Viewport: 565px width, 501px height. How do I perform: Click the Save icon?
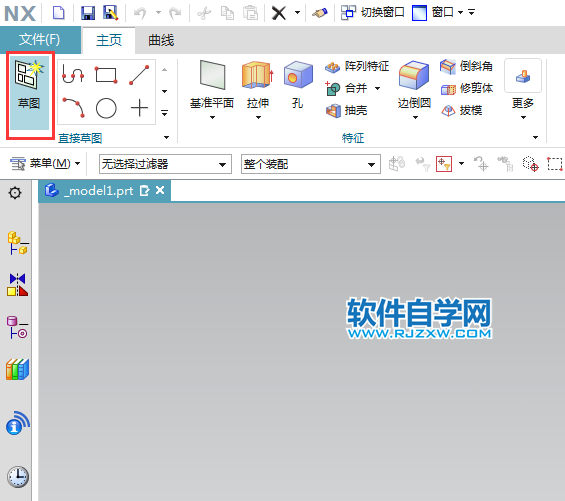tap(88, 13)
